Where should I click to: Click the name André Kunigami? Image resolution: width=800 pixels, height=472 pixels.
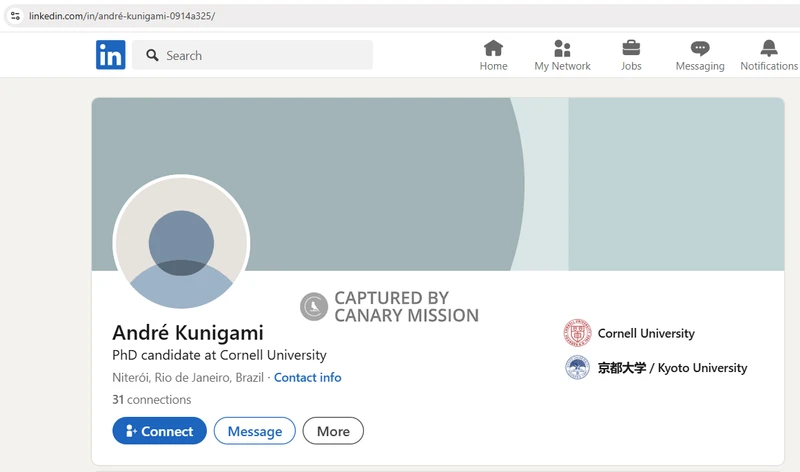tap(188, 333)
